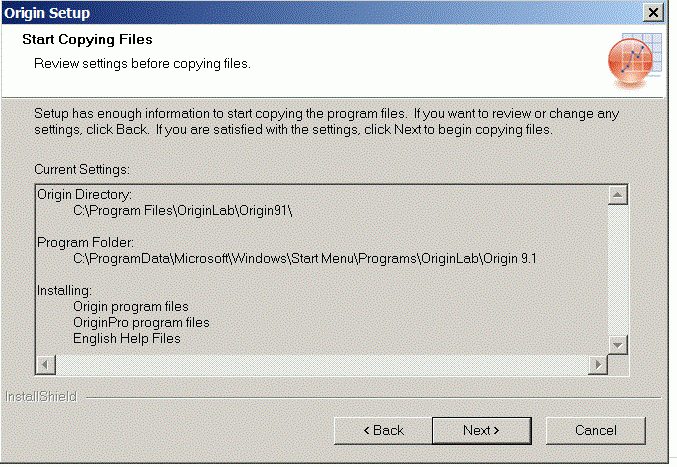Click the settings list scroll down arrow

click(x=616, y=345)
